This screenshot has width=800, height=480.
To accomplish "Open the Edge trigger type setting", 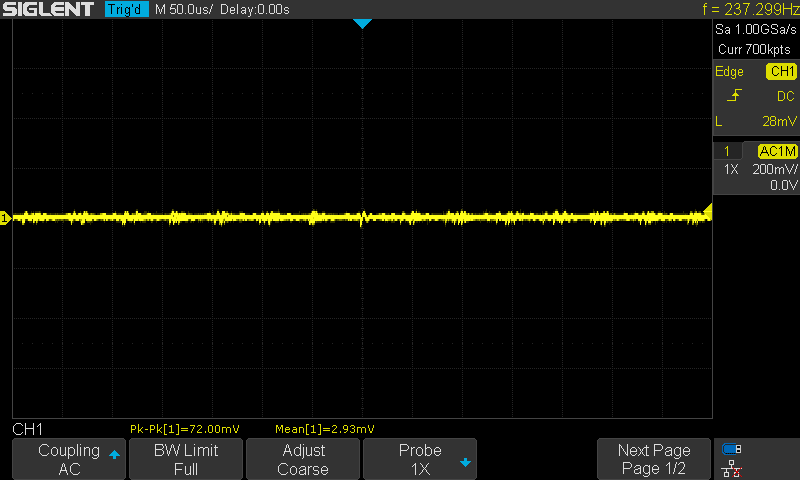I will tap(729, 72).
